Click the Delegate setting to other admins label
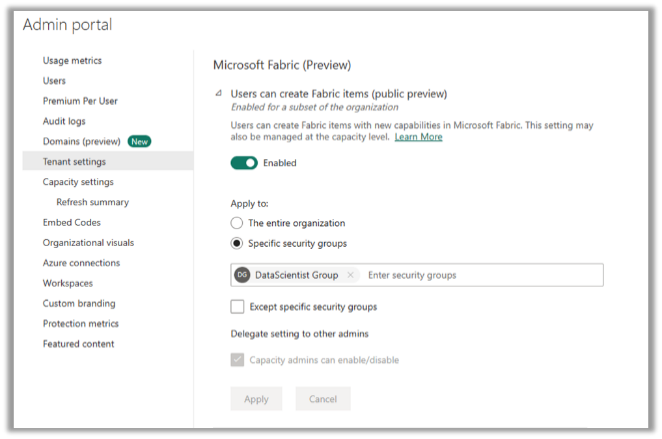 coord(299,334)
